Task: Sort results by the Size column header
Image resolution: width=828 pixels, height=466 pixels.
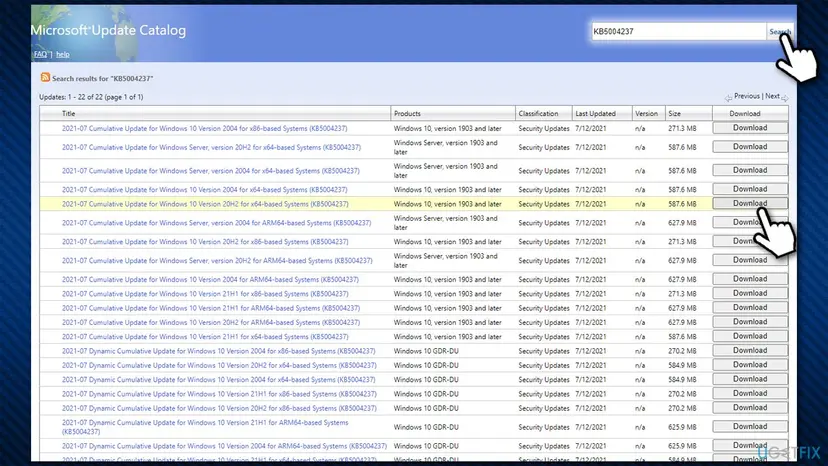Action: pos(674,113)
